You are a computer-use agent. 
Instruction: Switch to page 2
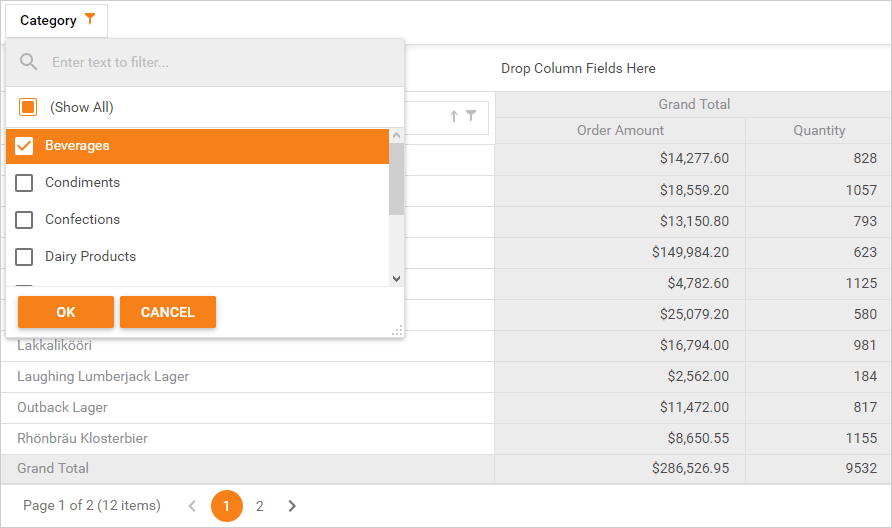coord(260,506)
